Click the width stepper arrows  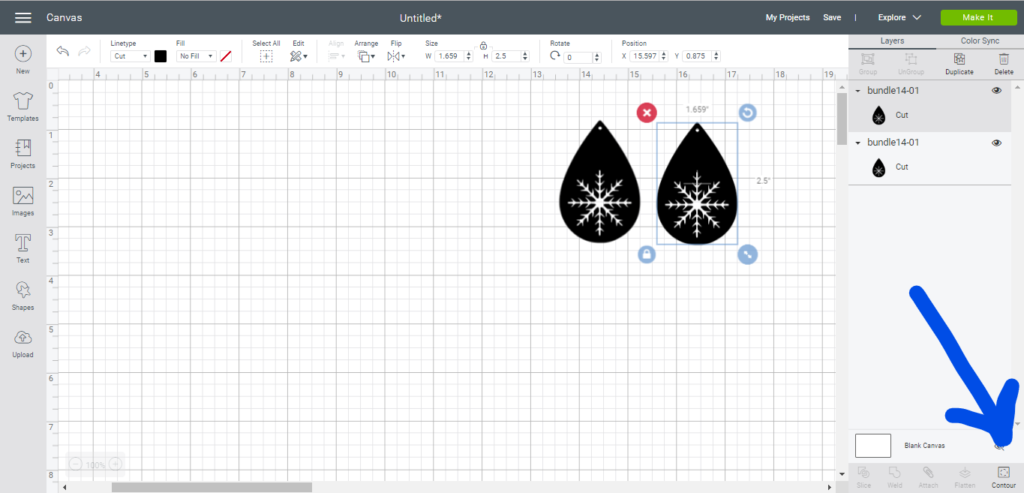(468, 56)
